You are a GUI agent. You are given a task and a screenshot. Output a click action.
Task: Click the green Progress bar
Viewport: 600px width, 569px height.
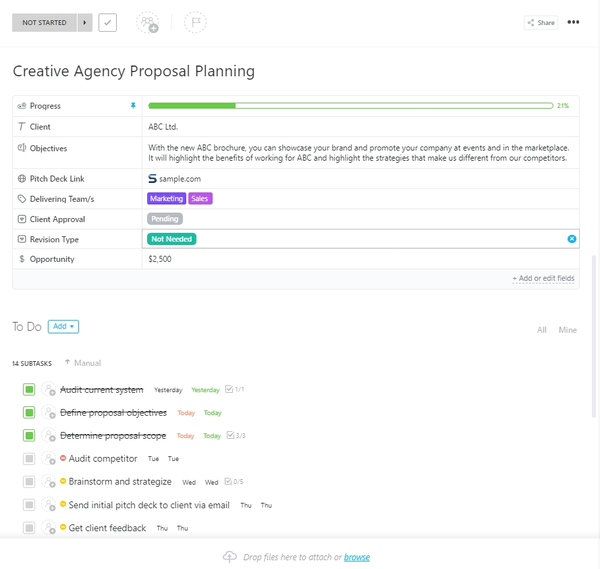coord(350,105)
